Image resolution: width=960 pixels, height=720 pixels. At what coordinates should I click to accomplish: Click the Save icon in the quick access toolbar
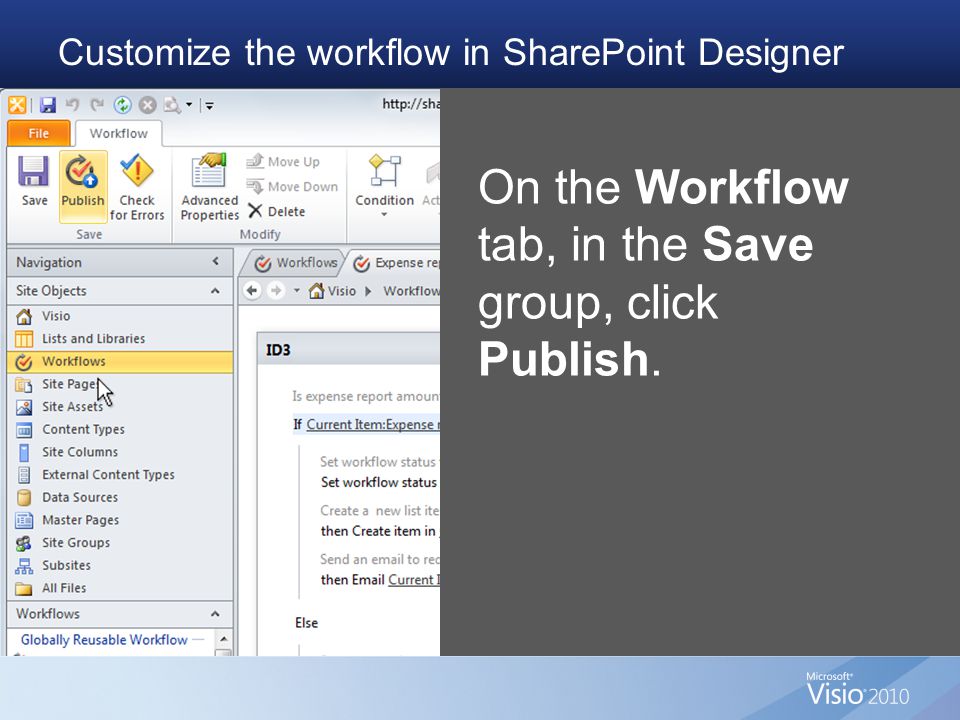tap(48, 105)
